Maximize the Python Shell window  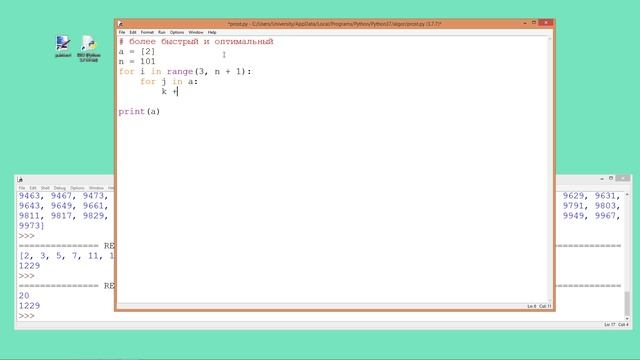click(x=611, y=178)
